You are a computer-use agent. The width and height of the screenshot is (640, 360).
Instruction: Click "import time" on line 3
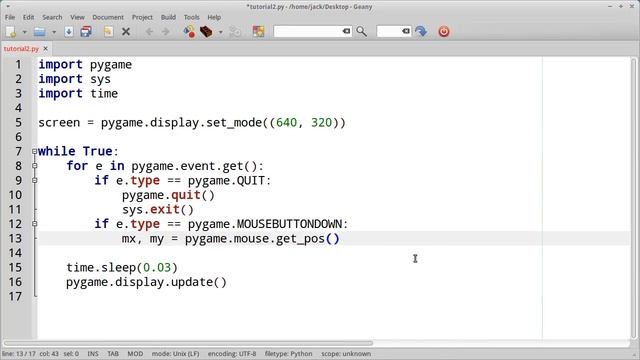[x=78, y=93]
